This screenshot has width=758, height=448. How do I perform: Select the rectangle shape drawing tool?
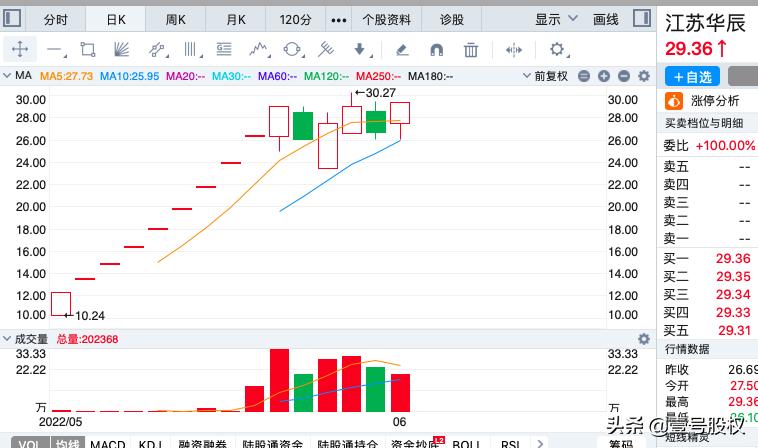pos(88,49)
